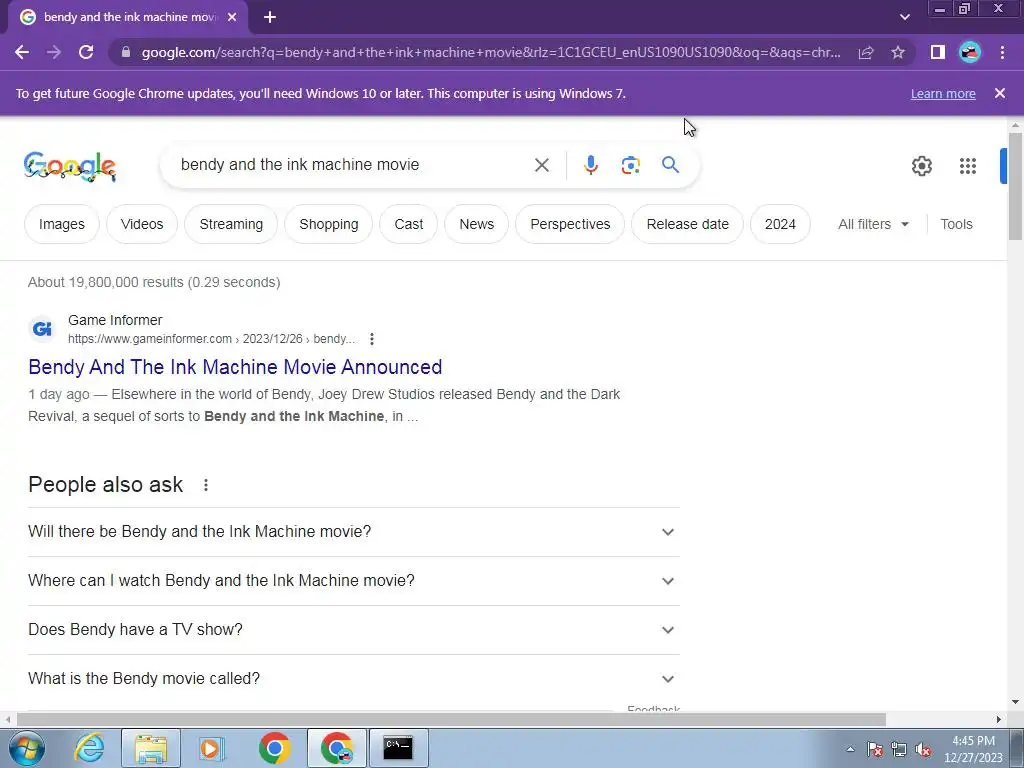1024x768 pixels.
Task: Click the scroll down arrow
Action: 1015,703
